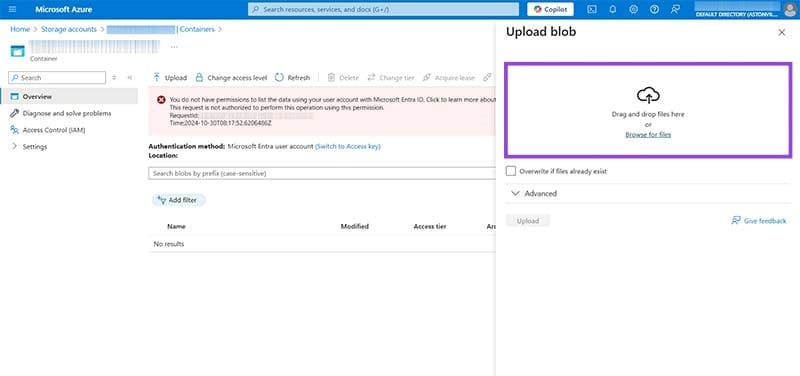Close the Upload blob panel
800x376 pixels.
tap(781, 32)
